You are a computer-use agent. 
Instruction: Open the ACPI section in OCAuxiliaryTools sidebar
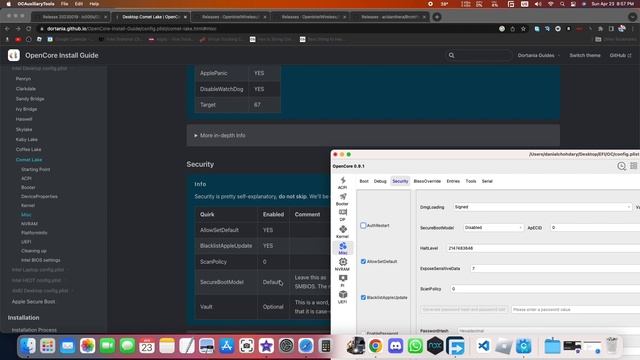click(342, 183)
